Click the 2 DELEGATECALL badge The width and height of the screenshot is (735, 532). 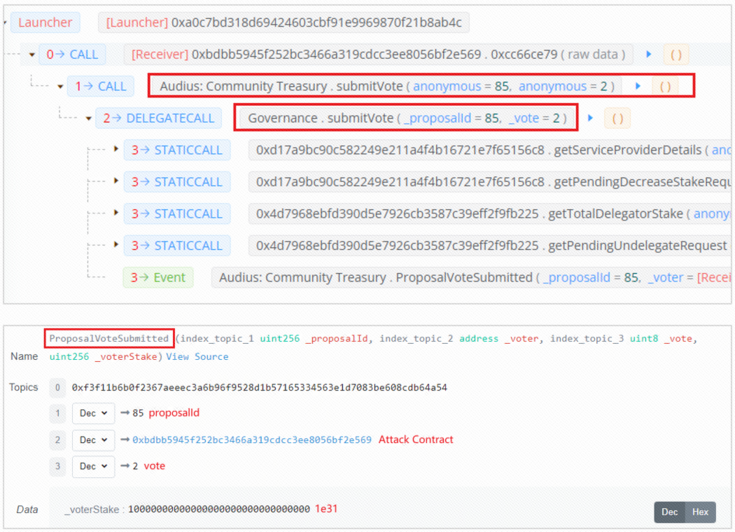158,118
